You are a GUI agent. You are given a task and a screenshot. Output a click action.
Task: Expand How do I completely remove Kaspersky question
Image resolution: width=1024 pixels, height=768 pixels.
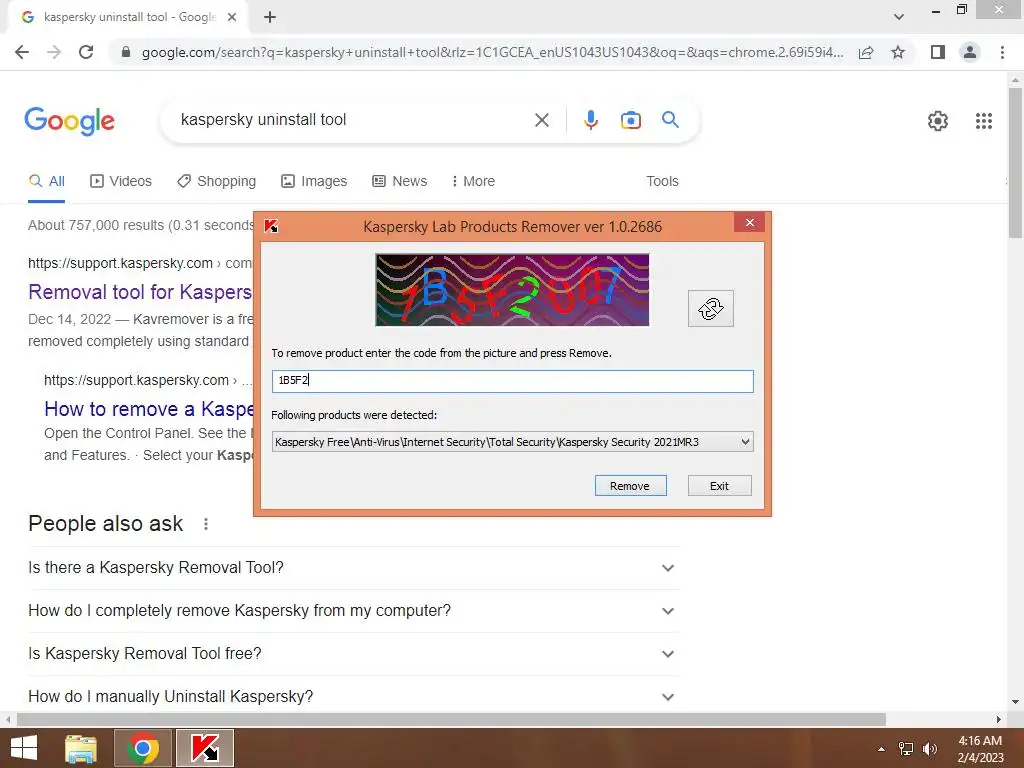coord(353,611)
